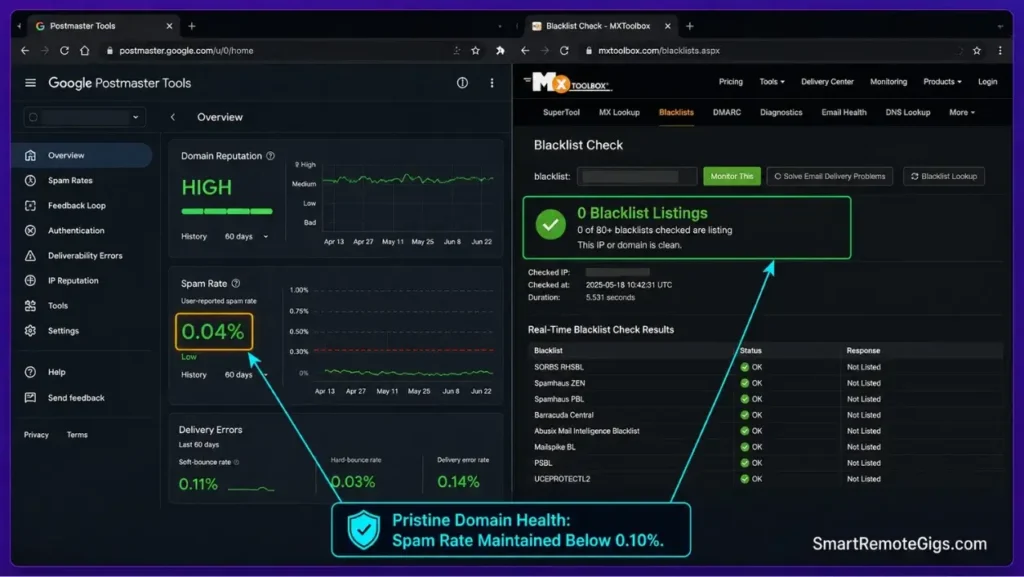The height and width of the screenshot is (577, 1024).
Task: Reload the Postmaster Tools page
Action: tap(64, 50)
